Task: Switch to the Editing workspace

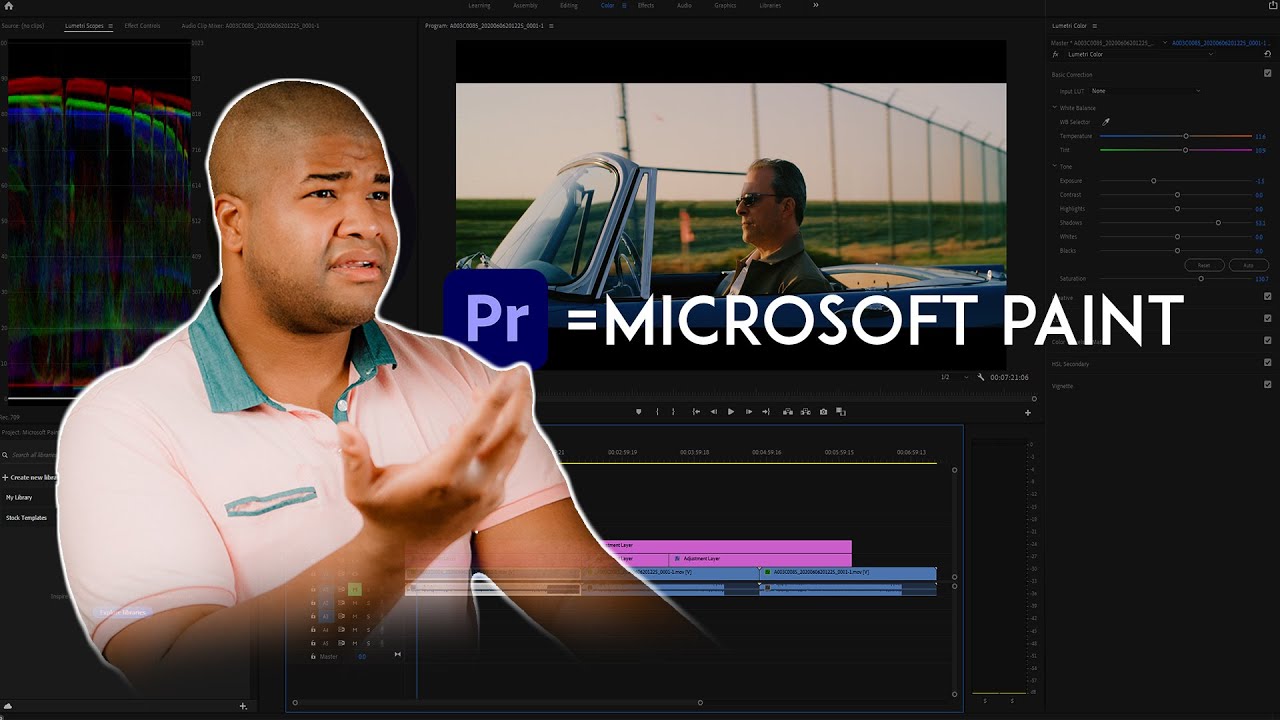Action: click(569, 6)
